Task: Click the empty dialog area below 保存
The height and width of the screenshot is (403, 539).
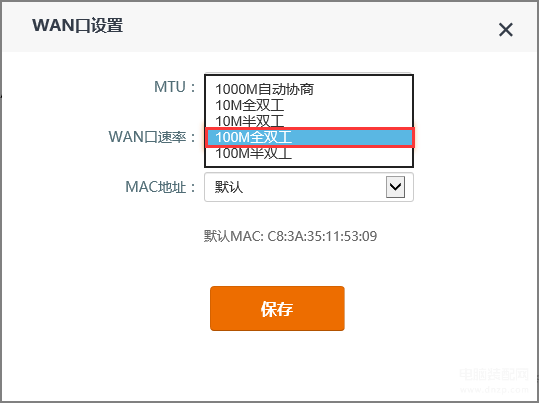Action: [277, 364]
